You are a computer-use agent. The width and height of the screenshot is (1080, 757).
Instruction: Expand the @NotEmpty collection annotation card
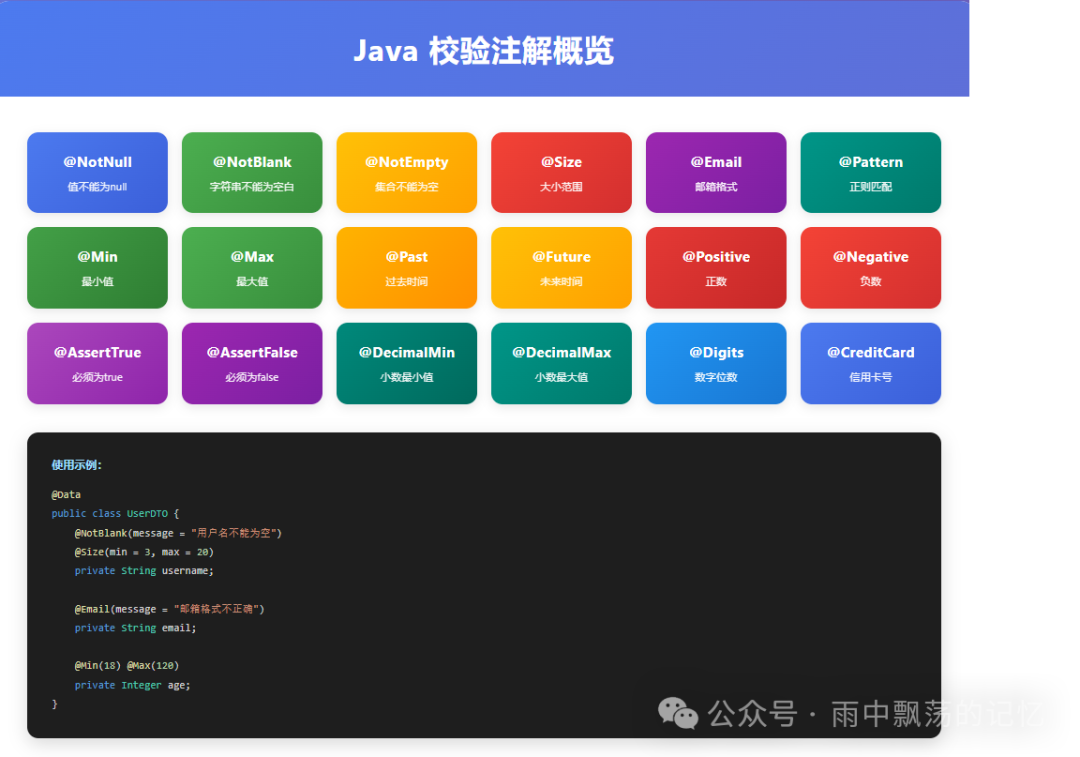pos(406,171)
